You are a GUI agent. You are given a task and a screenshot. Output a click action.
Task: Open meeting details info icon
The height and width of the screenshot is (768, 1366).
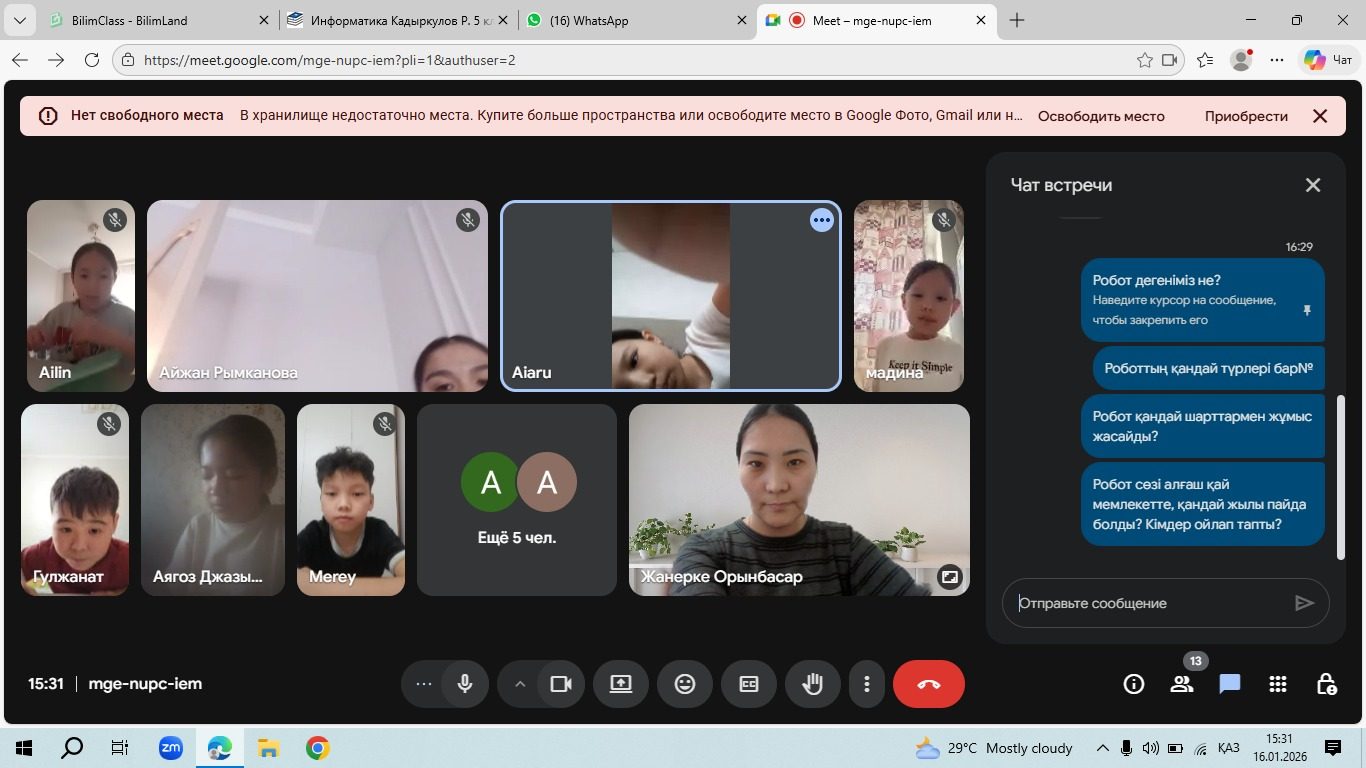click(1133, 684)
